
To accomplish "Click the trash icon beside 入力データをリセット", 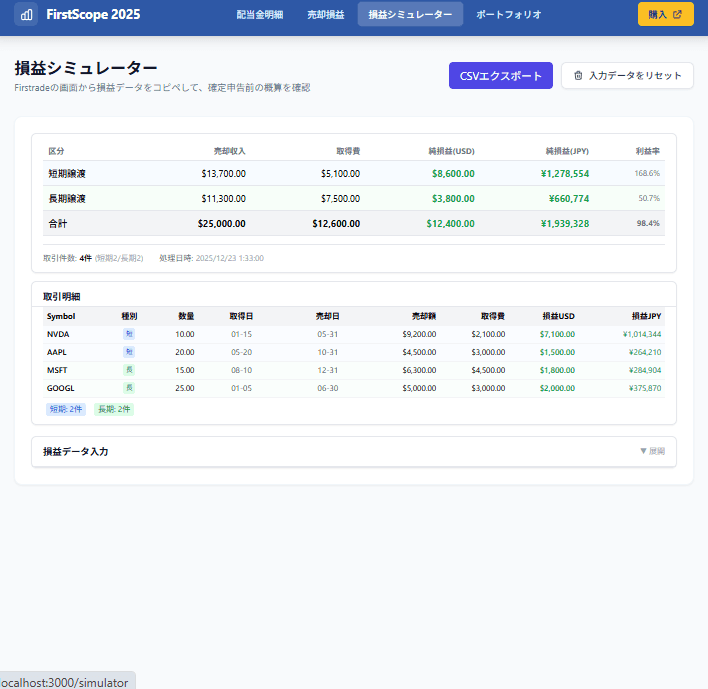I will (578, 76).
